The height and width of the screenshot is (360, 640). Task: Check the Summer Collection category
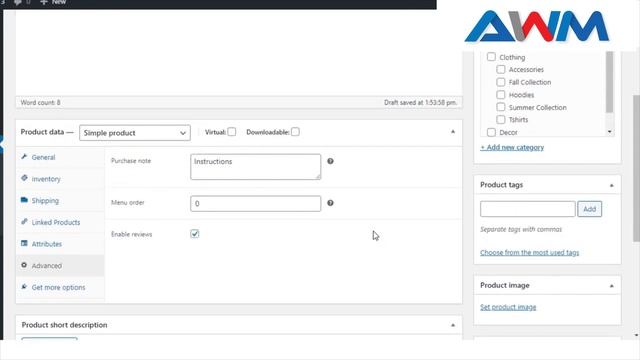click(501, 107)
